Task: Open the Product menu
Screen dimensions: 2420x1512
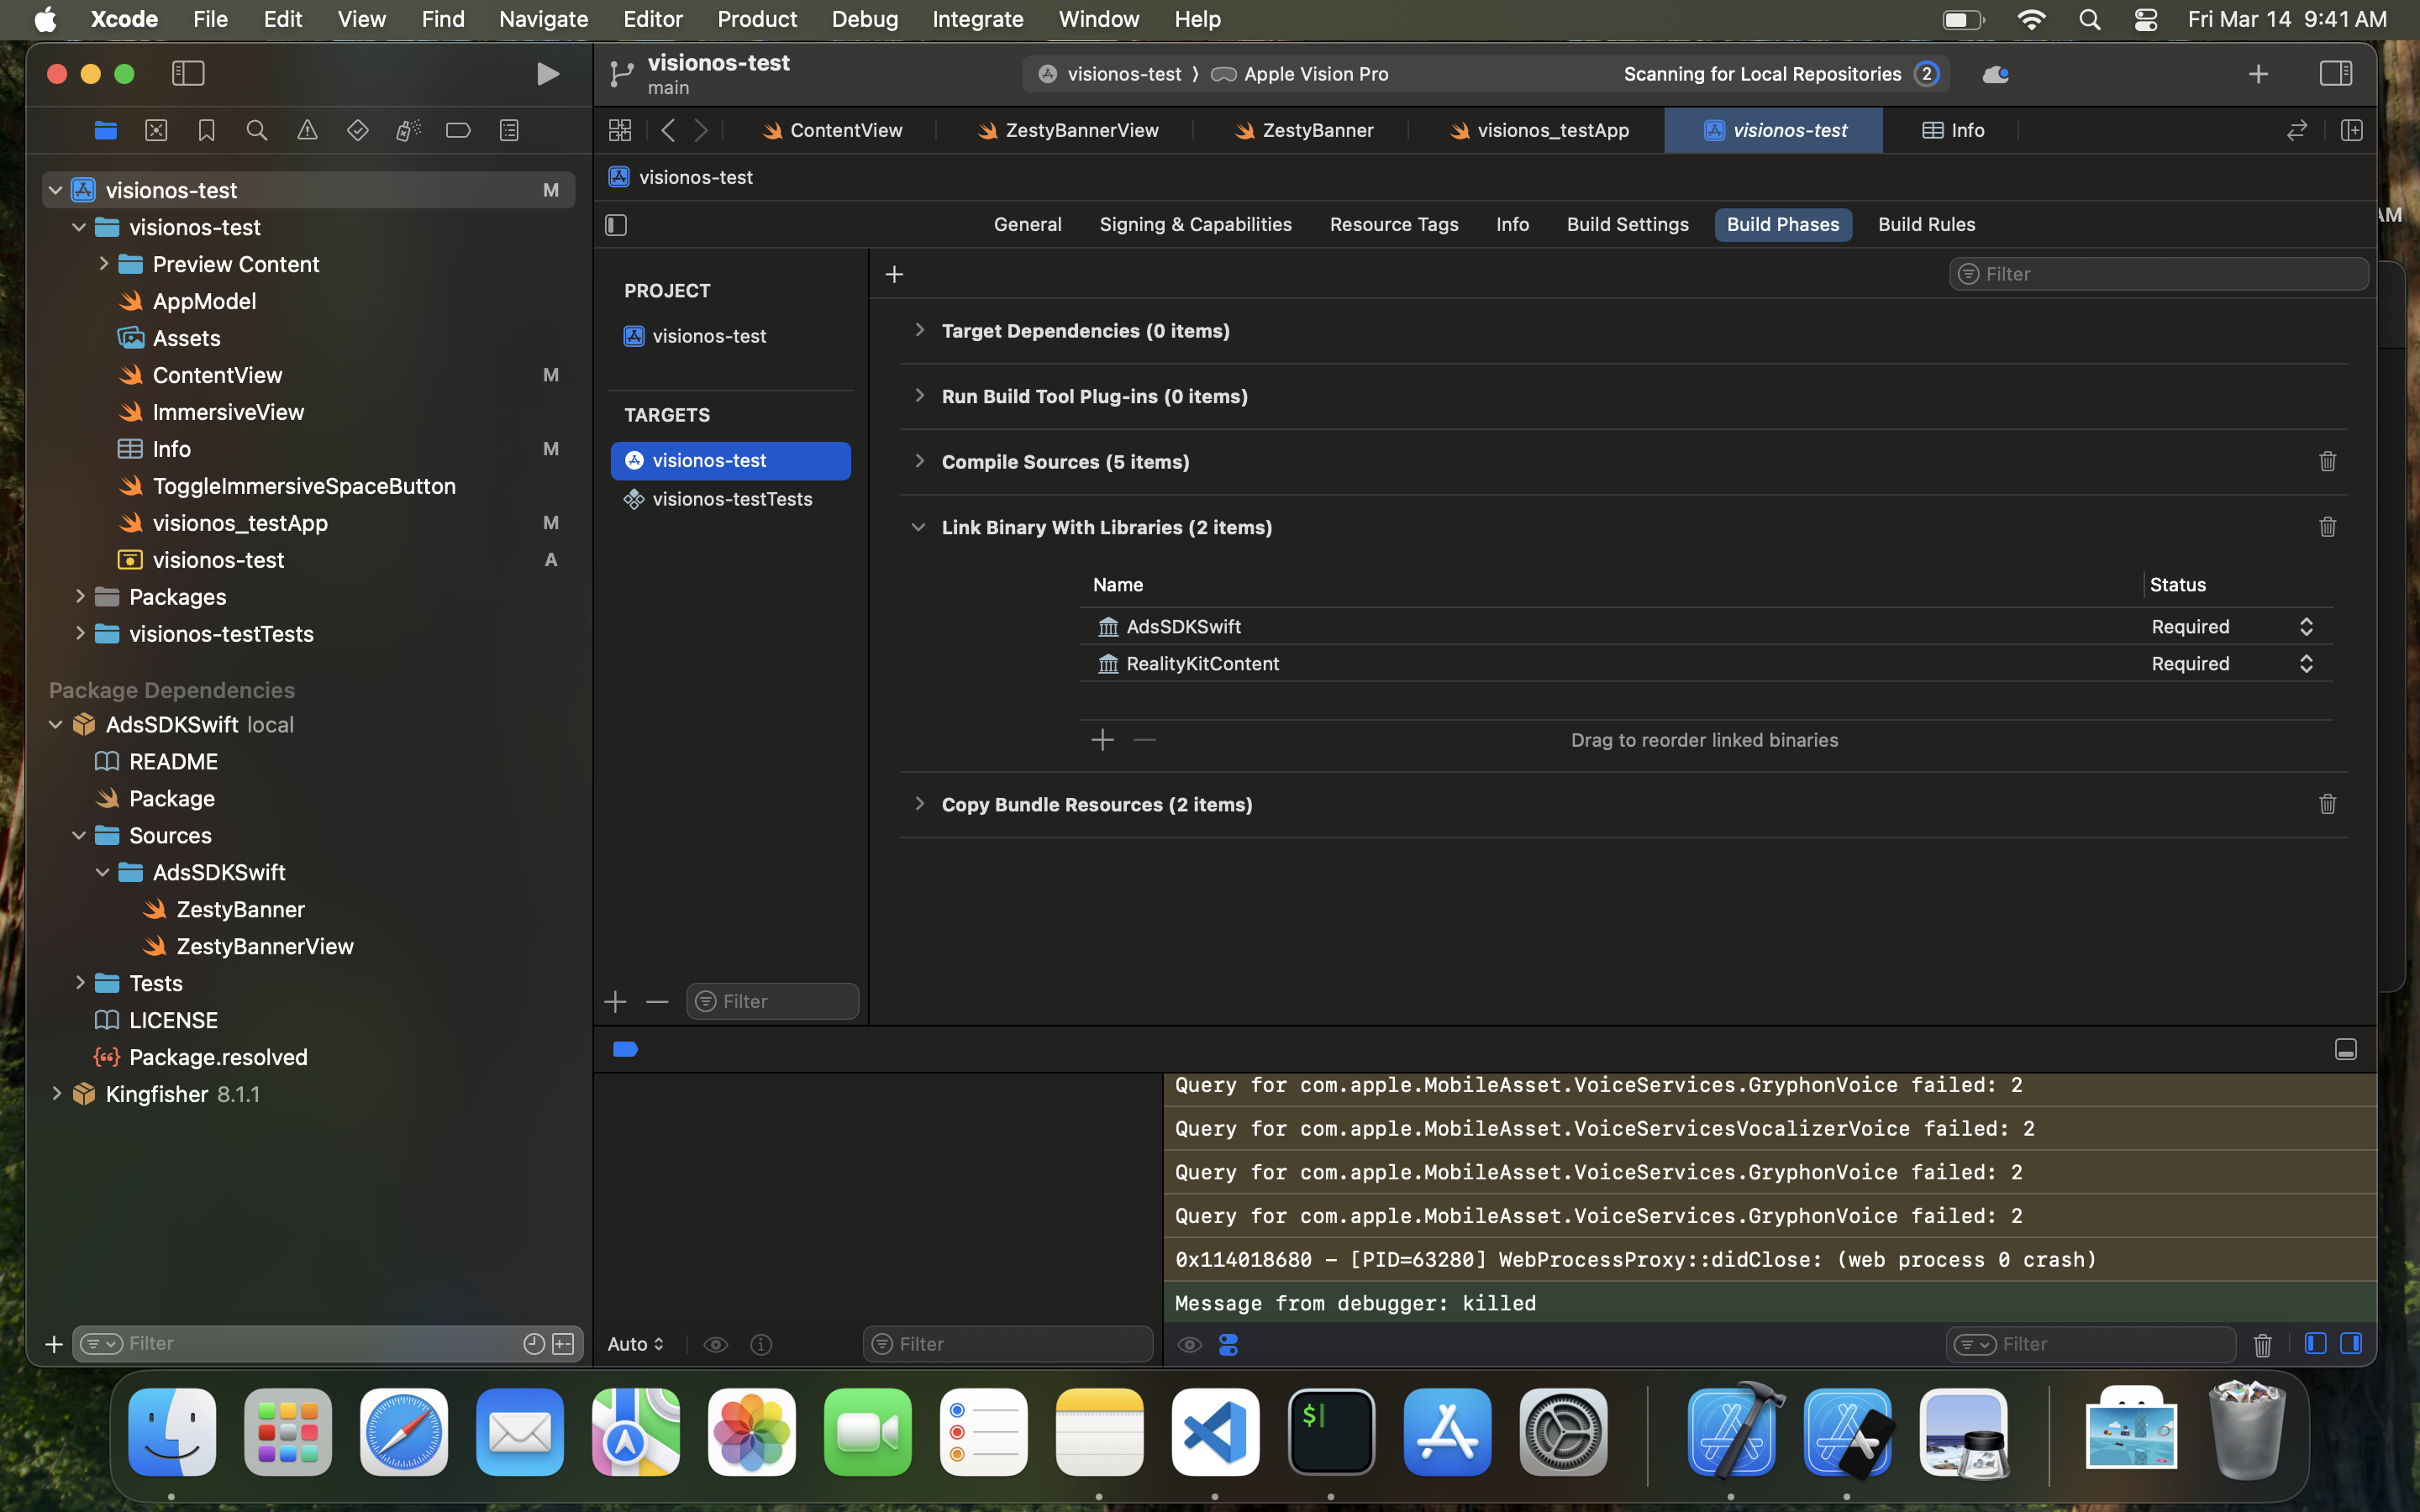Action: point(757,19)
